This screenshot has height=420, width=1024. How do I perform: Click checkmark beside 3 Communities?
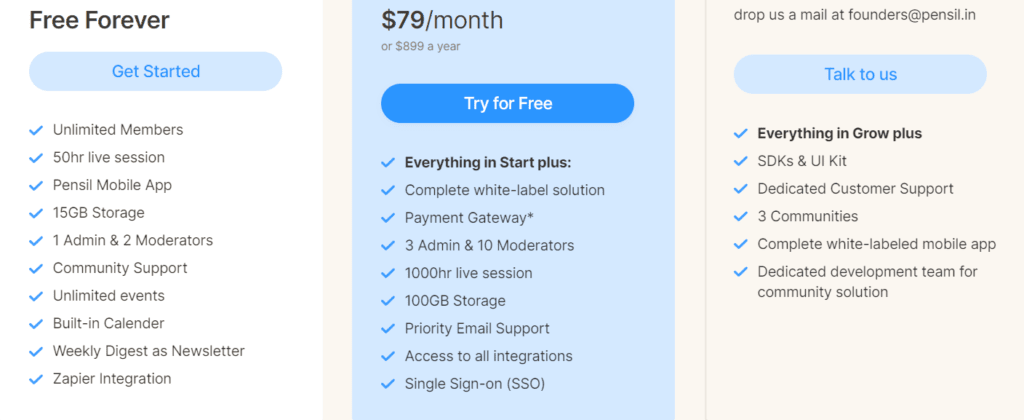pos(741,216)
